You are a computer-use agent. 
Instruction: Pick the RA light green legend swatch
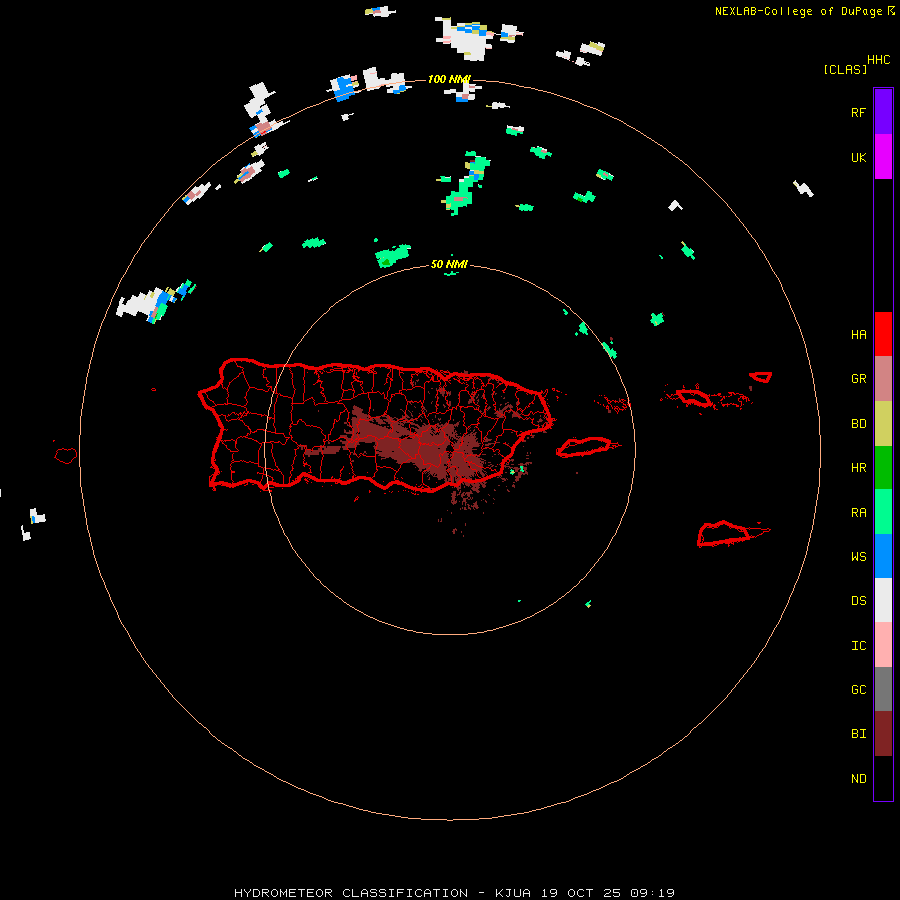(883, 512)
